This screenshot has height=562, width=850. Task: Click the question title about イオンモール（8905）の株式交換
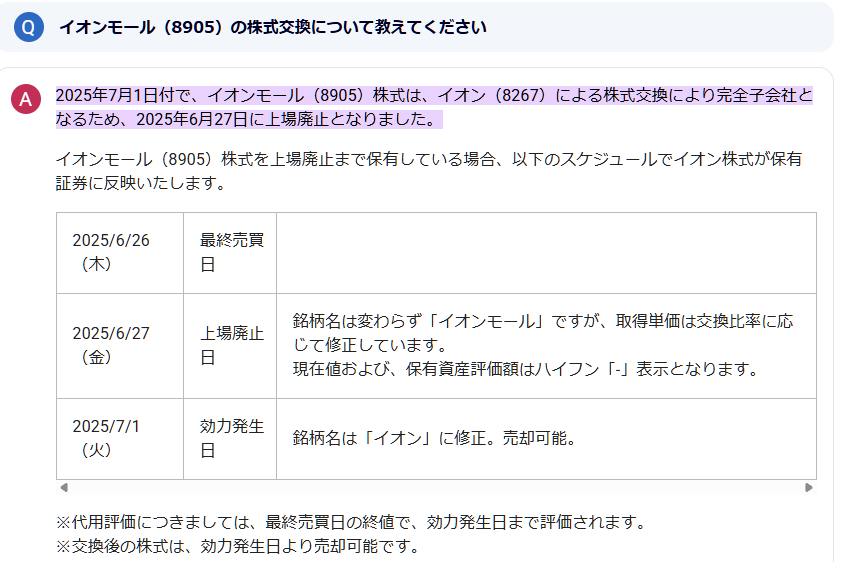click(273, 27)
